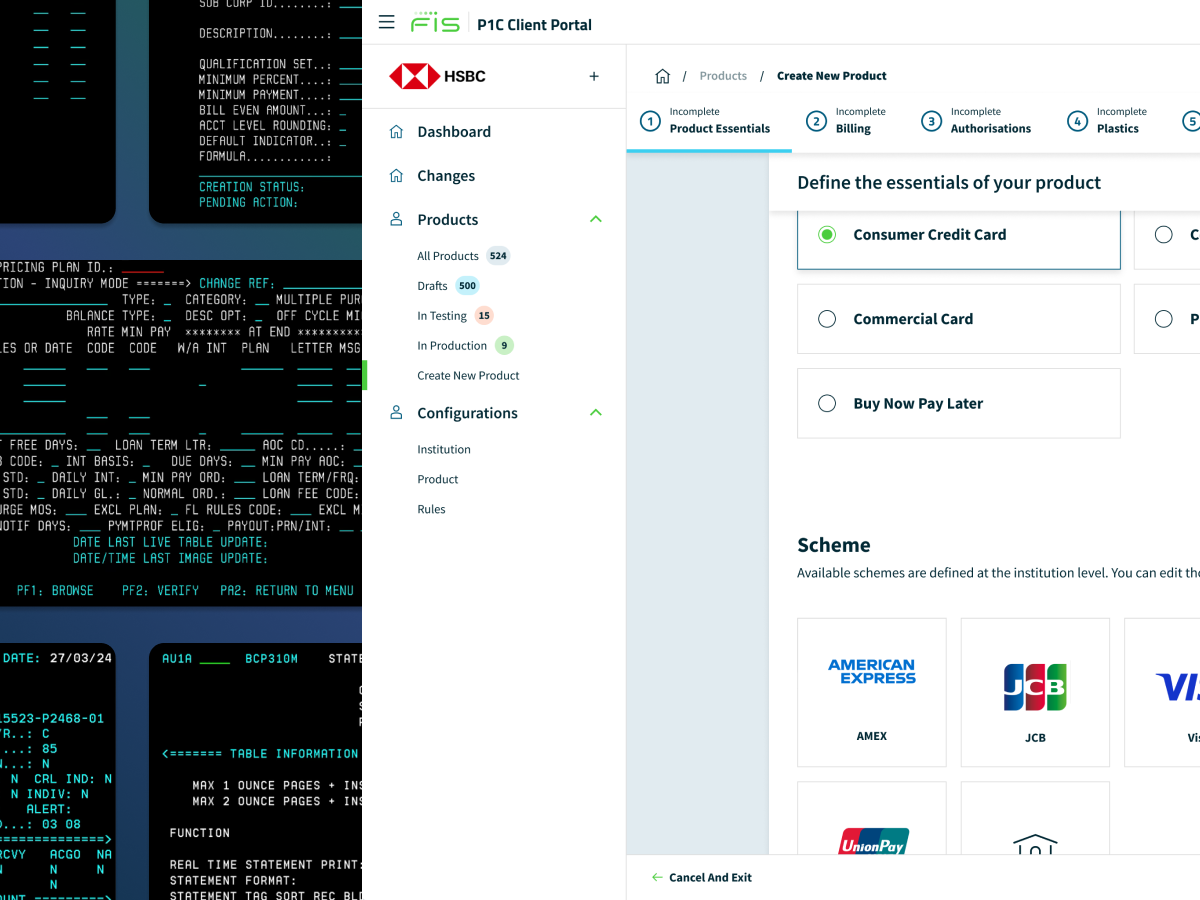Select the Consumer Credit Card radio button
The height and width of the screenshot is (900, 1200).
827,234
